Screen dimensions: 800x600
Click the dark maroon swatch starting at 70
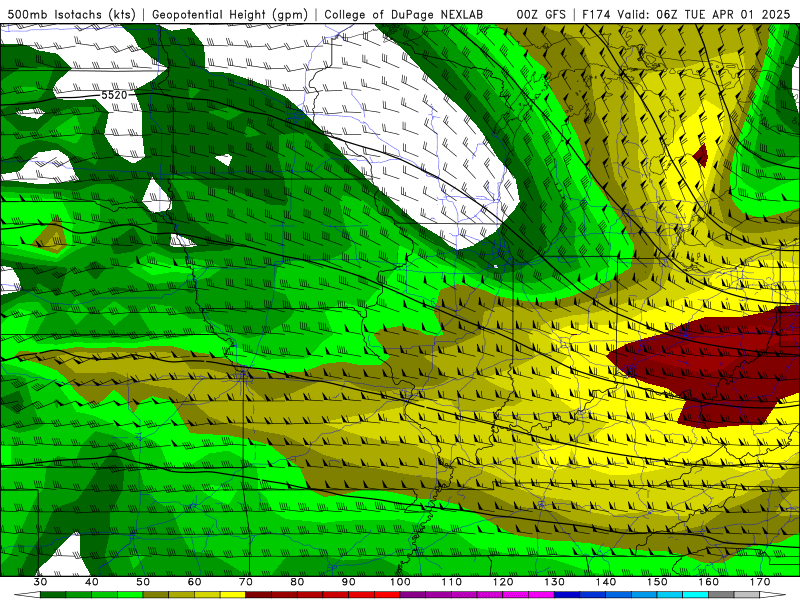(x=259, y=595)
